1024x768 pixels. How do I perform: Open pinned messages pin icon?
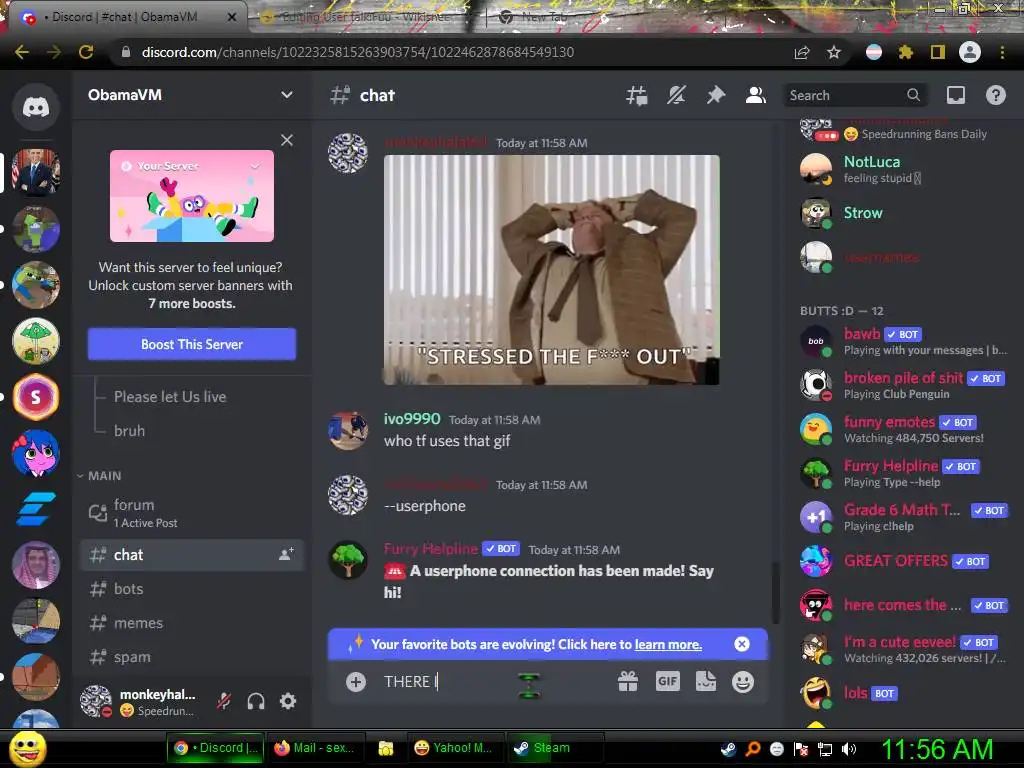click(x=716, y=95)
